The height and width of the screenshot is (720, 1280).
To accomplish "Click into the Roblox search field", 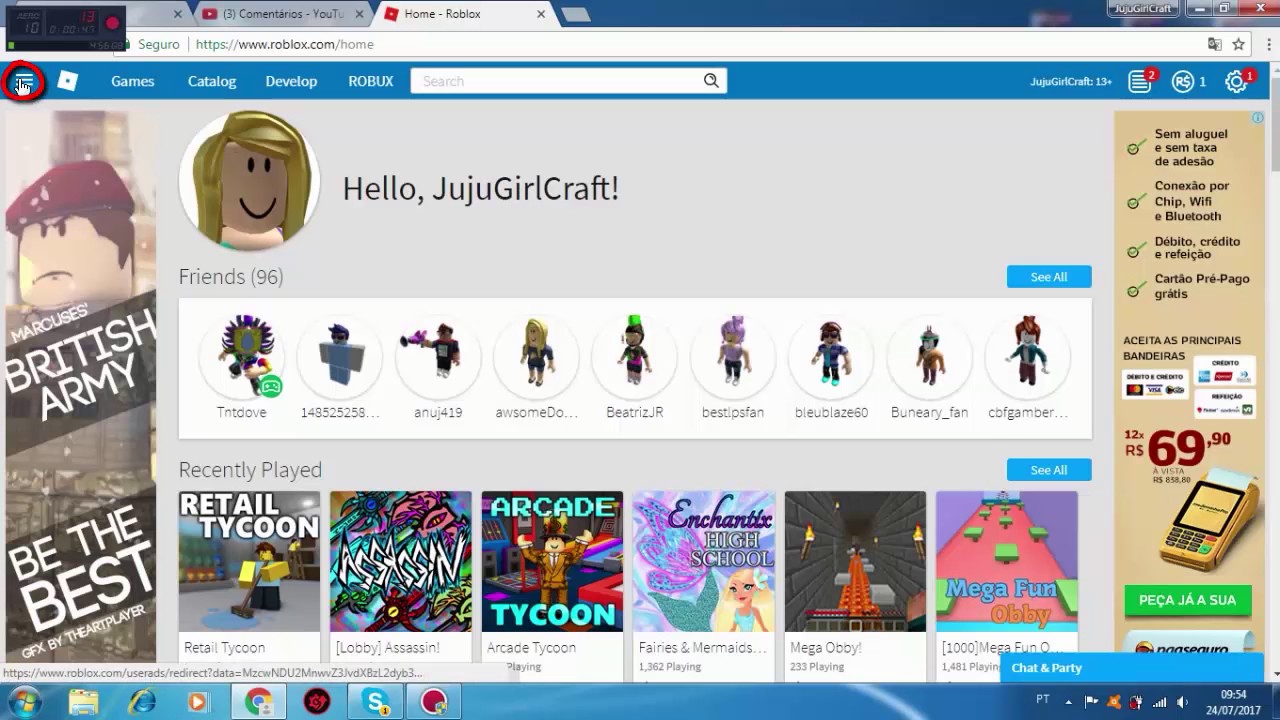I will point(558,81).
